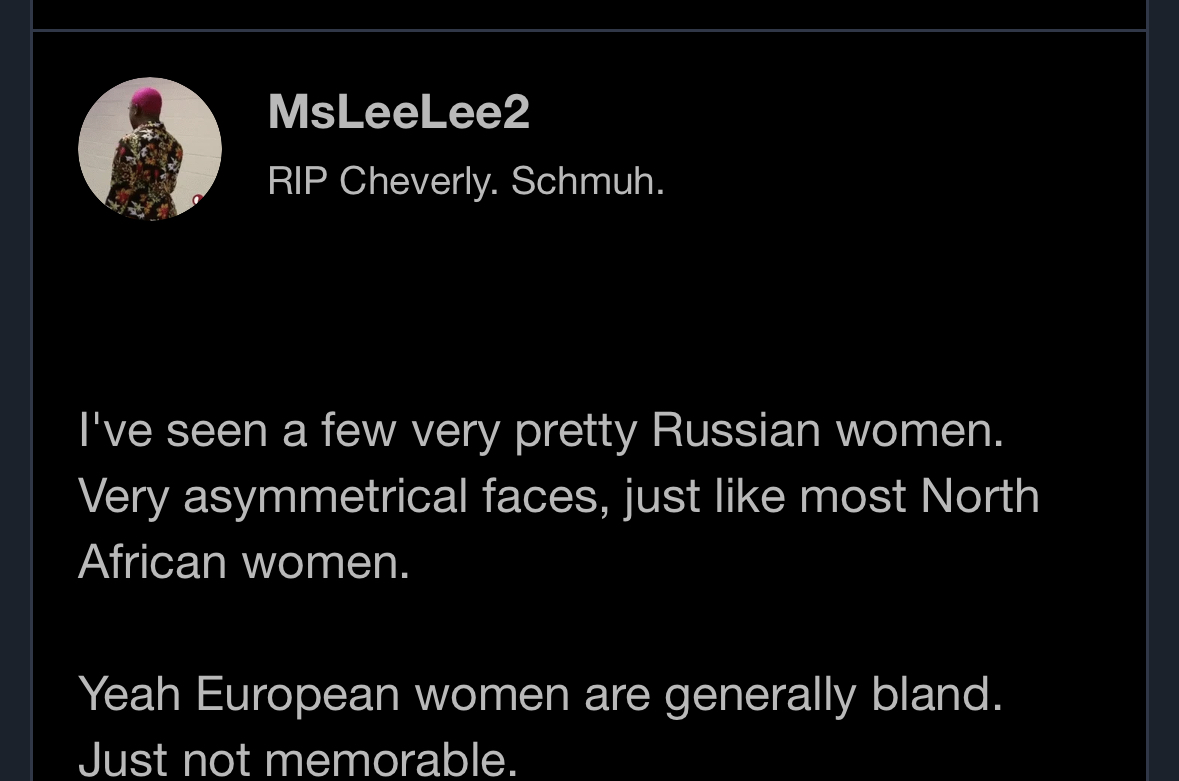This screenshot has width=1179, height=781.
Task: Click the word 'Russian' in the post
Action: coord(735,431)
